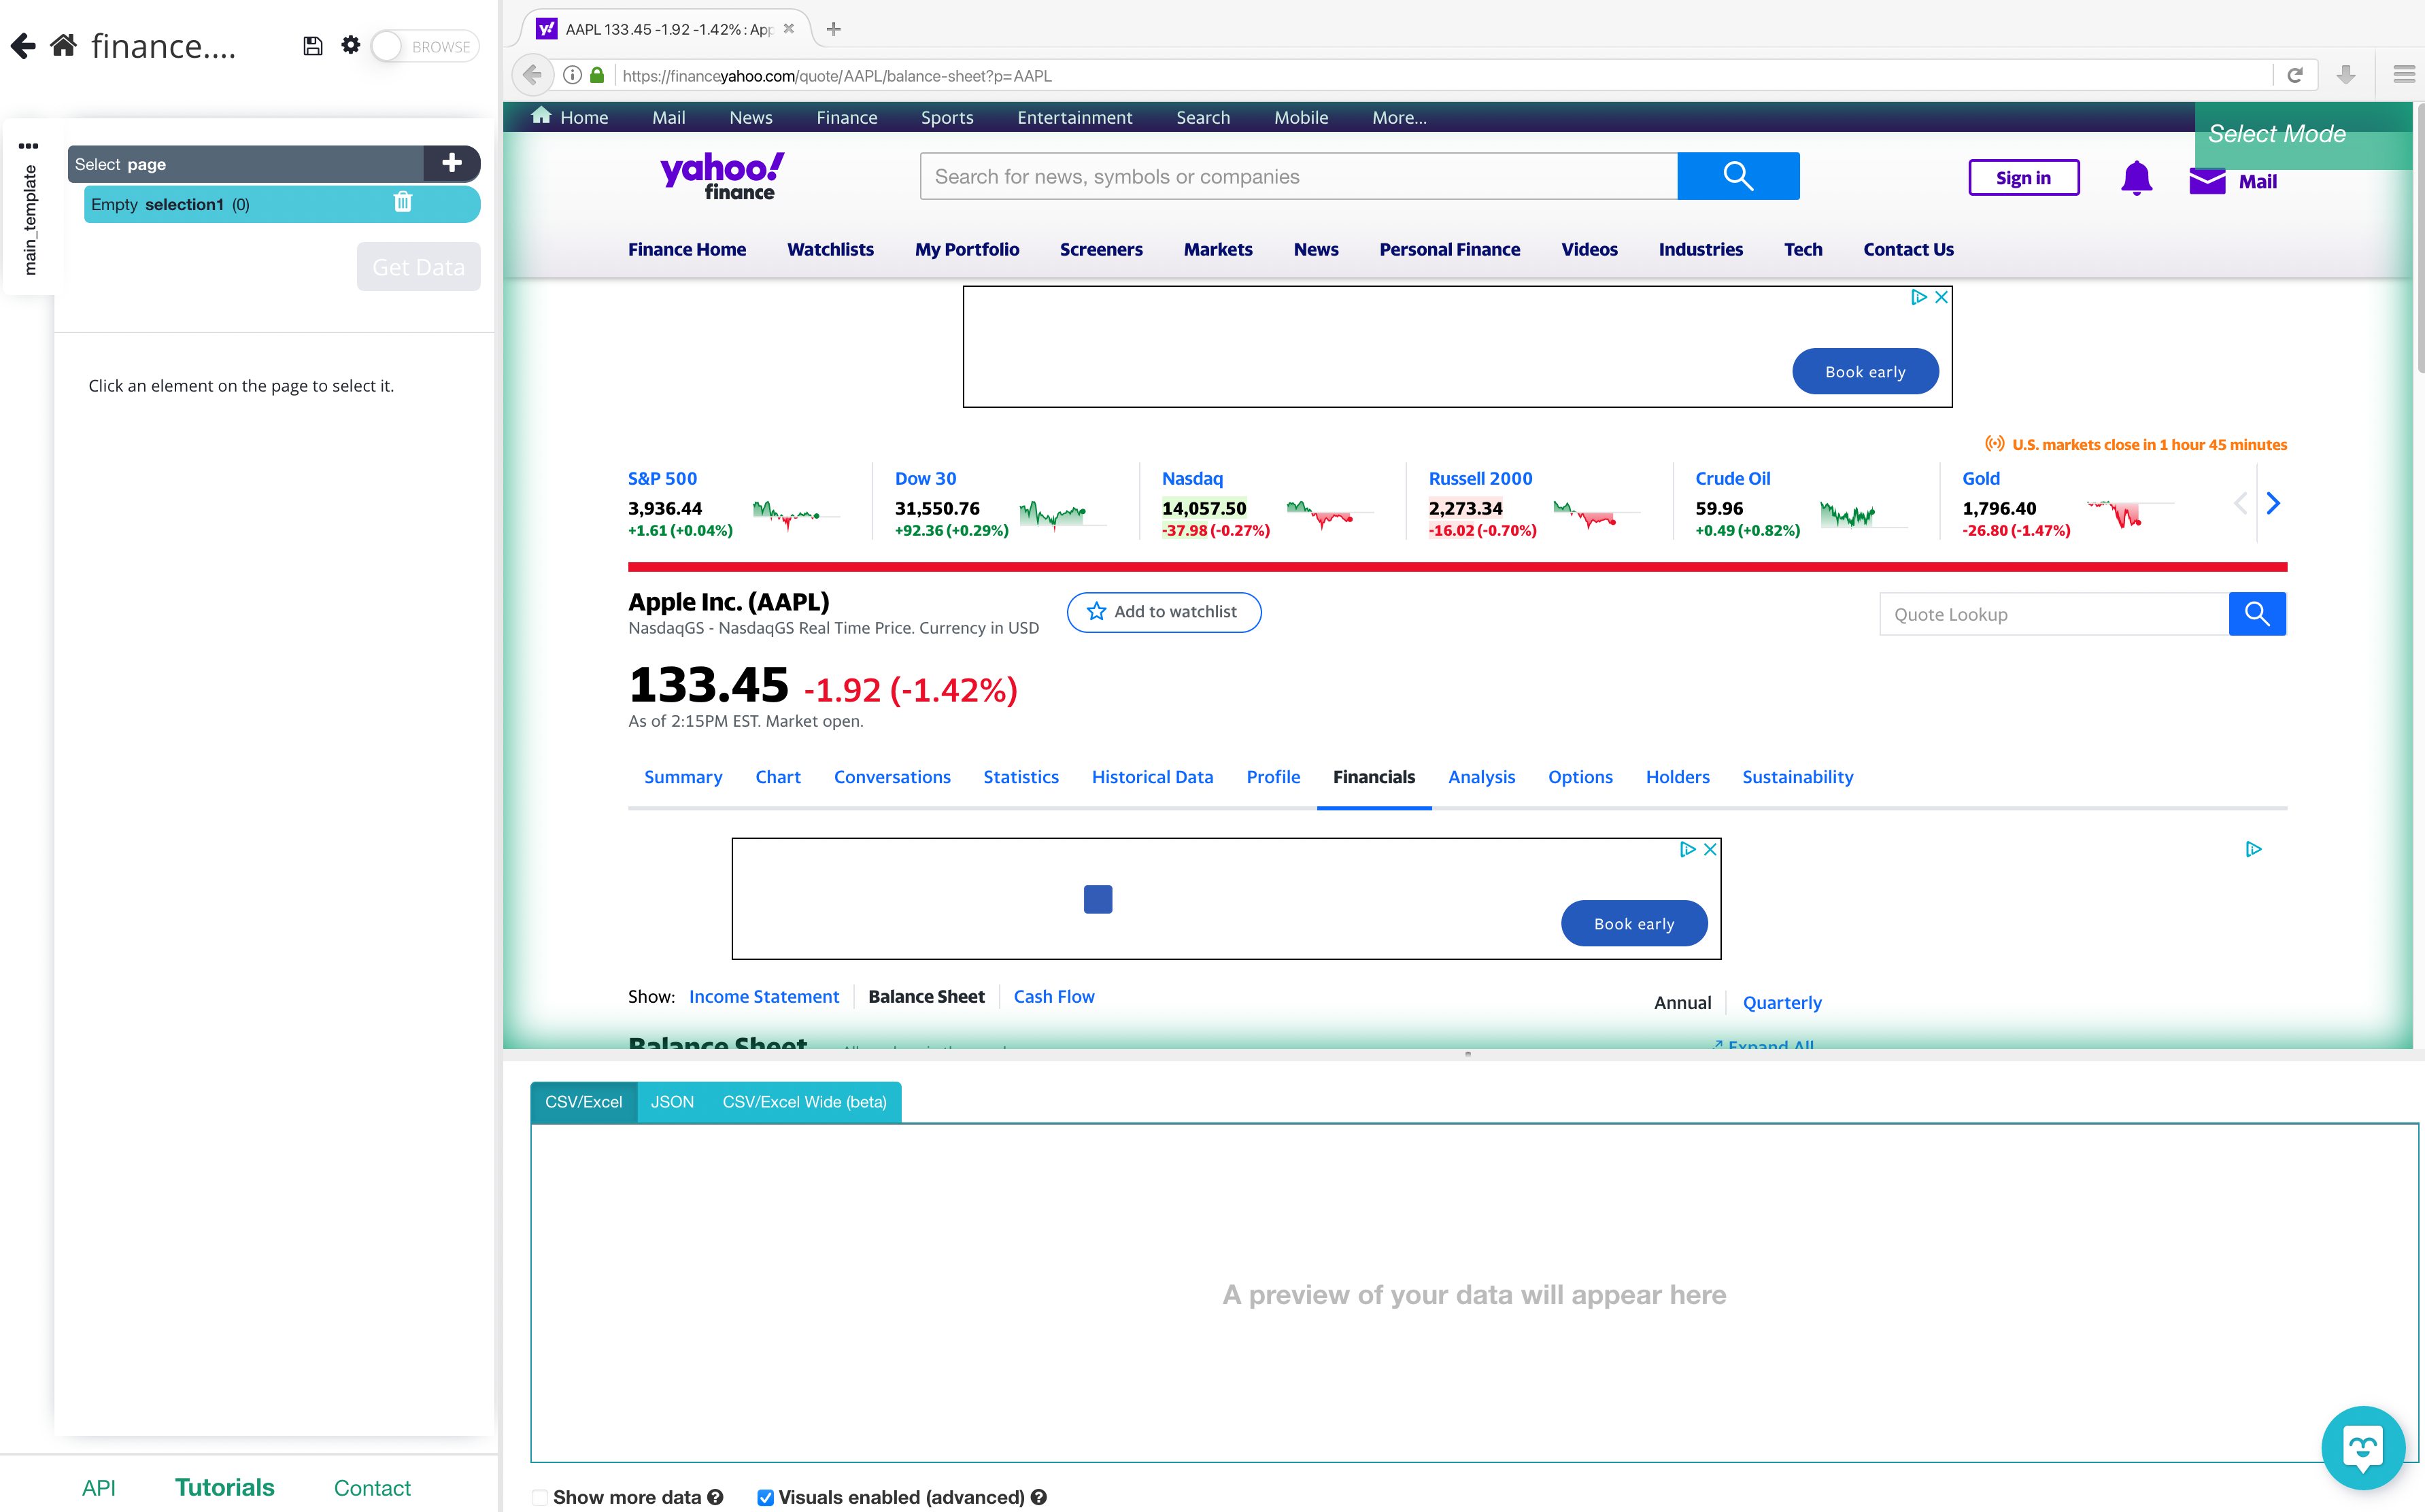Switch to the Holders tab
This screenshot has height=1512, width=2425.
pos(1677,777)
